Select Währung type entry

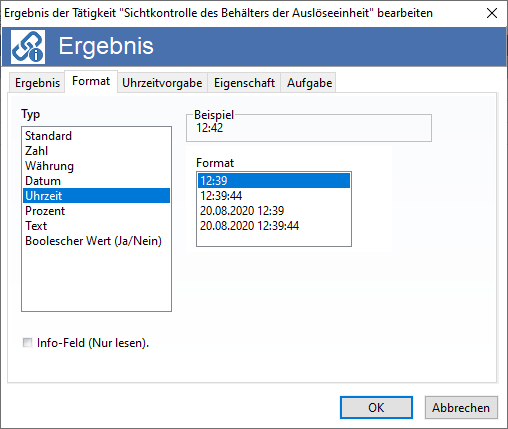tap(96, 166)
